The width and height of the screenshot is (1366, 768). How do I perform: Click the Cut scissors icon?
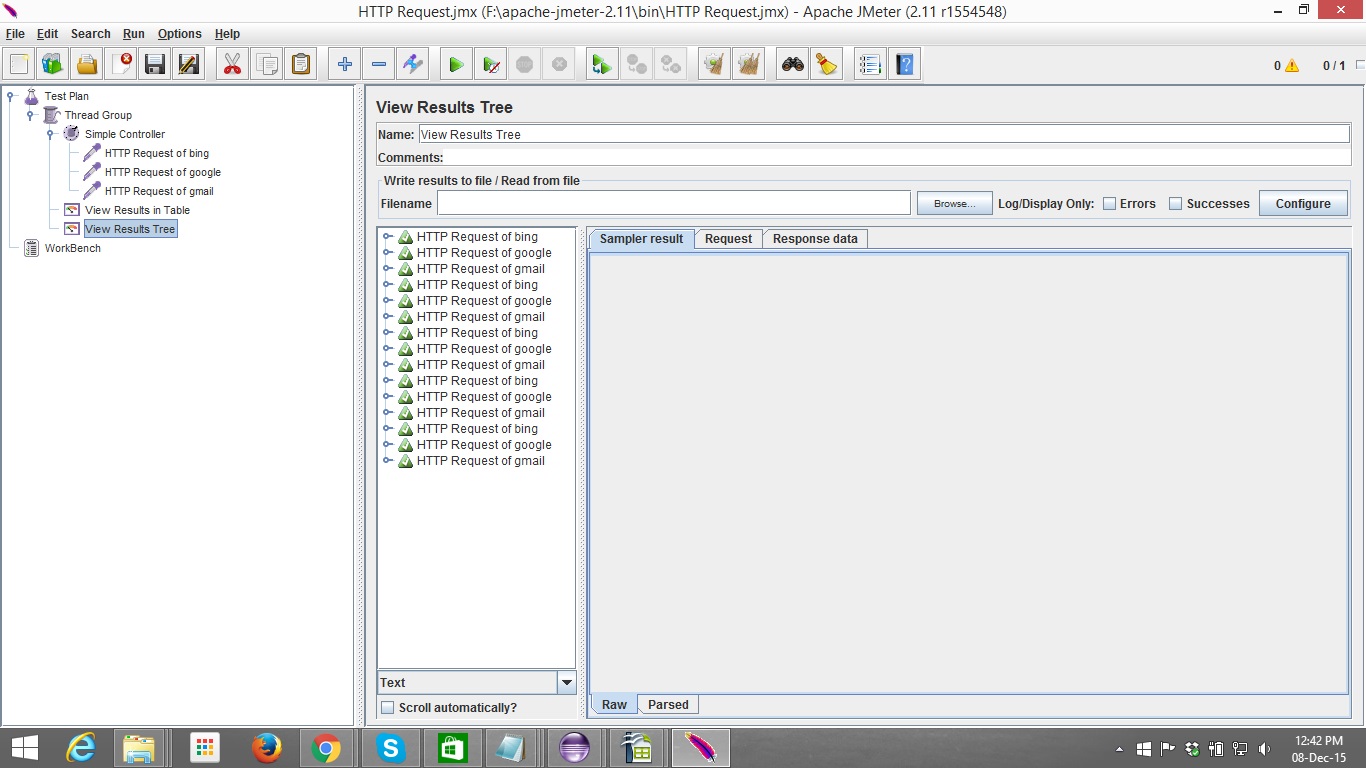tap(233, 65)
